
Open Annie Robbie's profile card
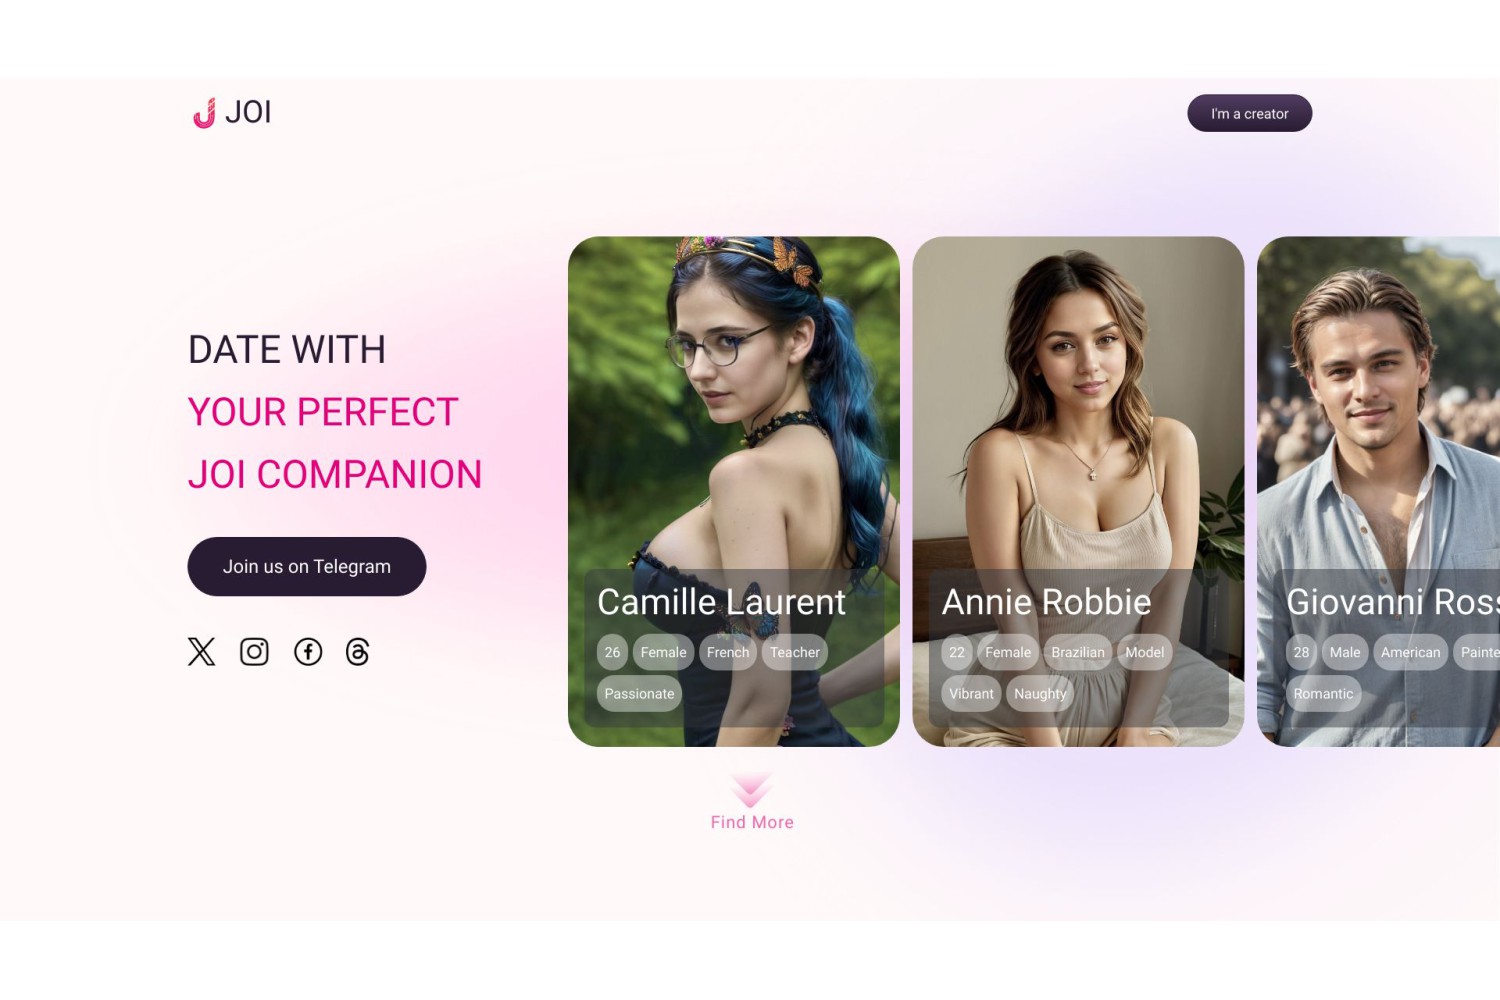[1078, 491]
